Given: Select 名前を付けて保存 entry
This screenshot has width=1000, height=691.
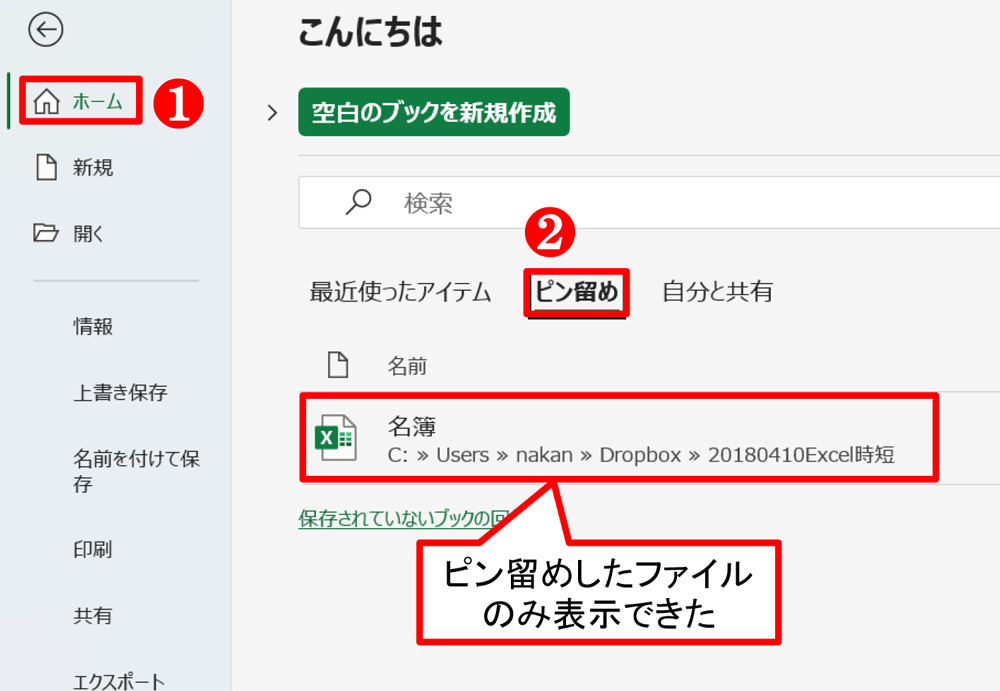Looking at the screenshot, I should coord(136,470).
